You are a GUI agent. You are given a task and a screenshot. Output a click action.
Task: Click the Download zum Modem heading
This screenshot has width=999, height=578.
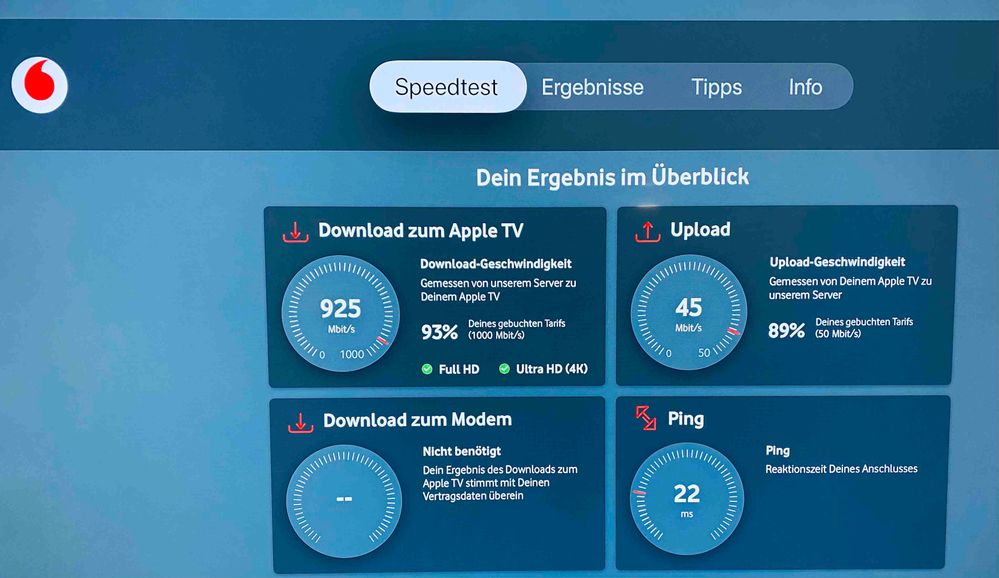(417, 420)
